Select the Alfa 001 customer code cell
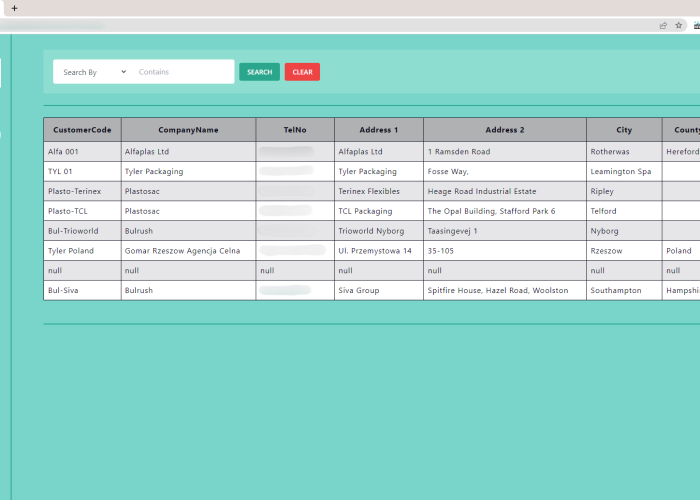Screen dimensions: 700x500 point(82,152)
